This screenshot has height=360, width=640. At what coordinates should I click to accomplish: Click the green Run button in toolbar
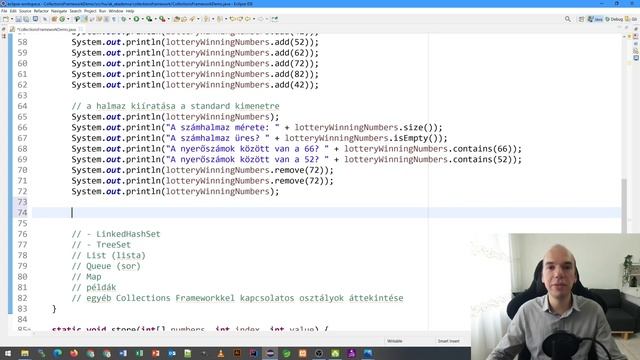136,19
